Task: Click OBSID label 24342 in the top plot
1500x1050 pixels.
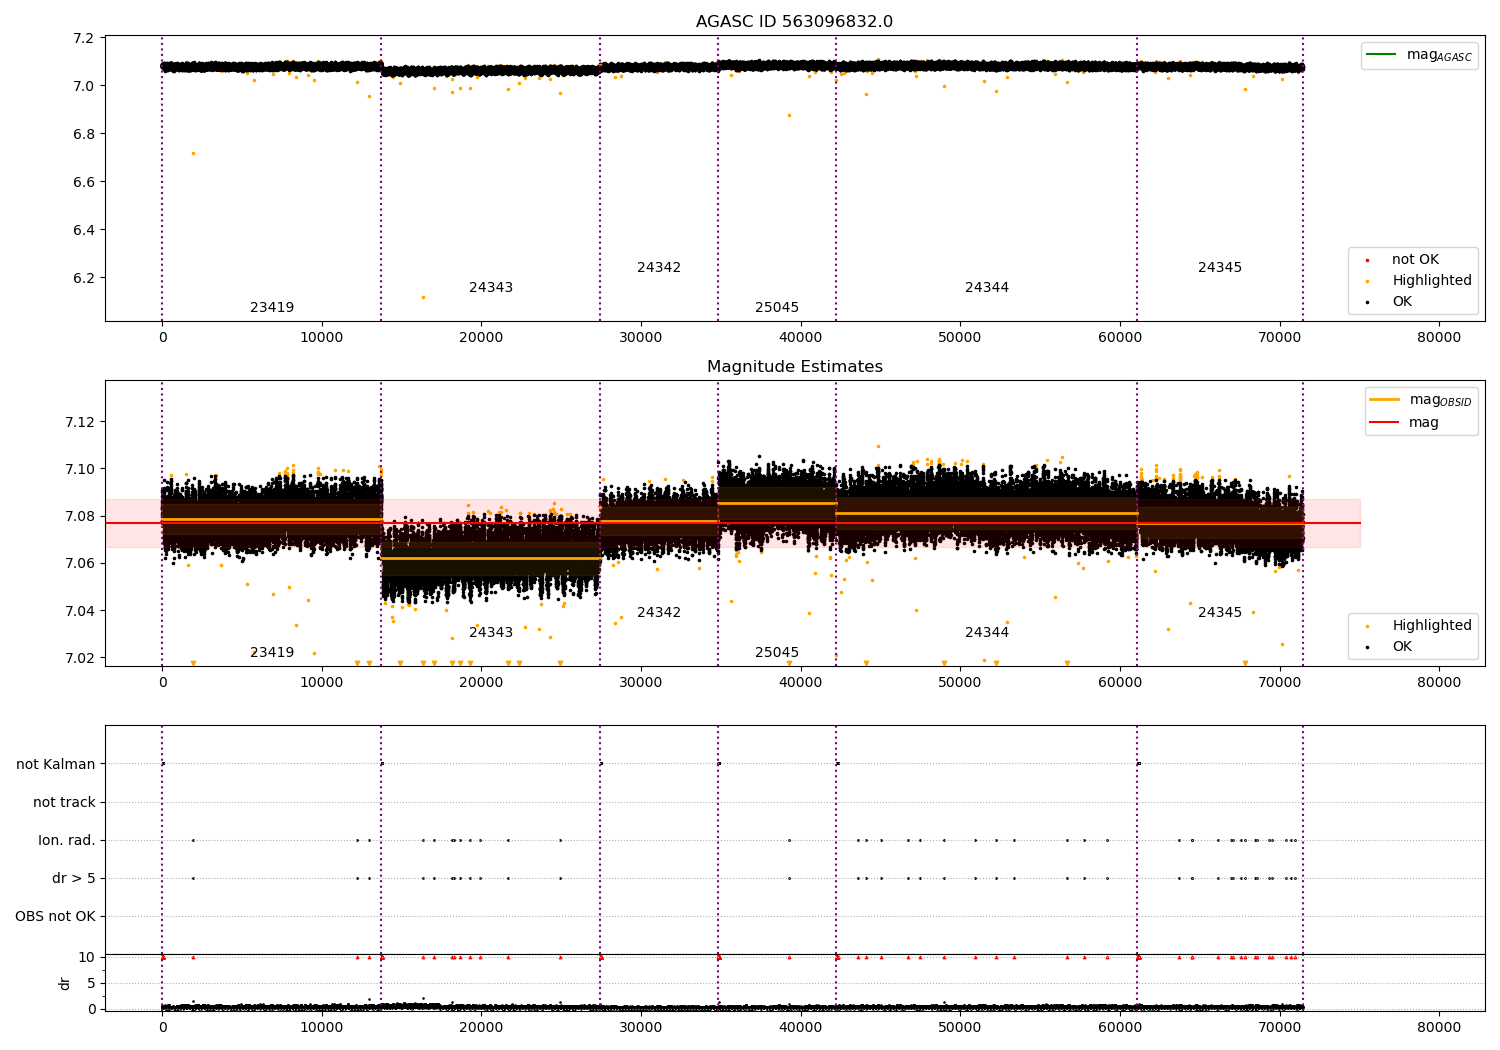Action: (x=659, y=267)
